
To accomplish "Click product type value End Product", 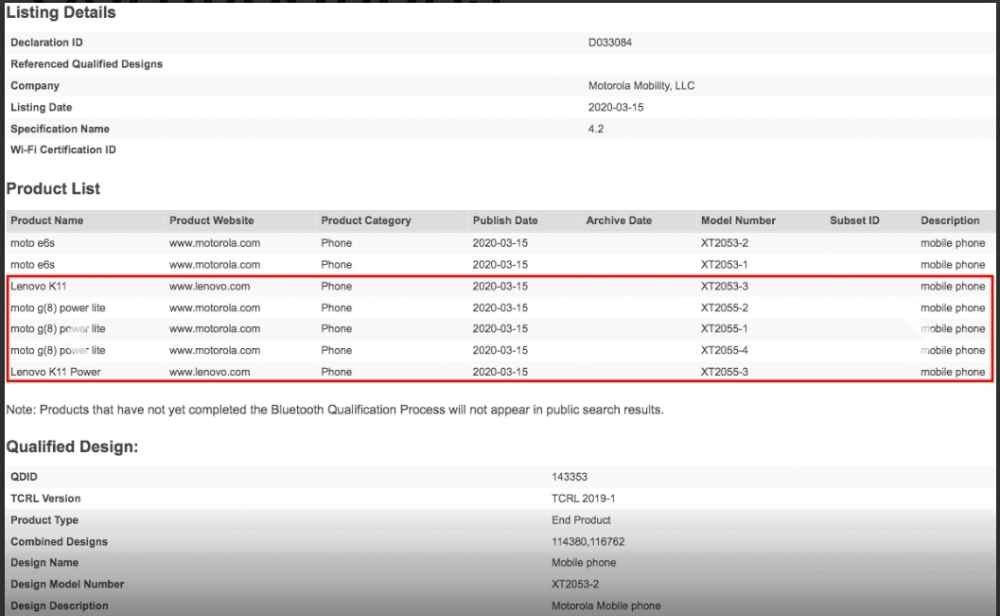I will coord(581,520).
